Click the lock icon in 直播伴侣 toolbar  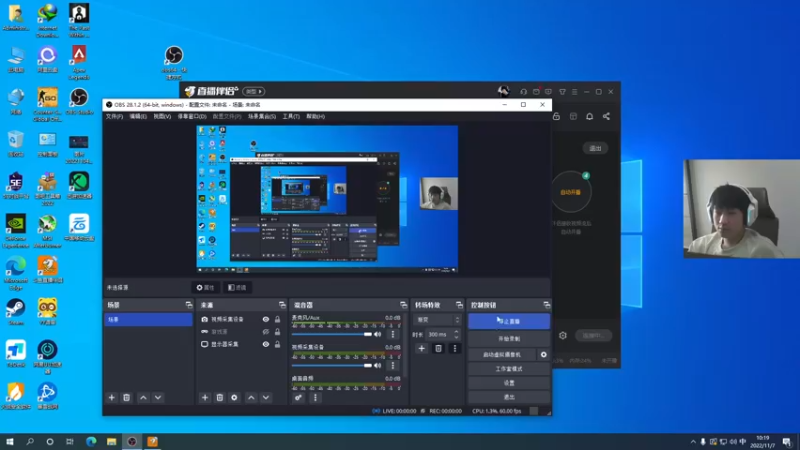tap(557, 116)
